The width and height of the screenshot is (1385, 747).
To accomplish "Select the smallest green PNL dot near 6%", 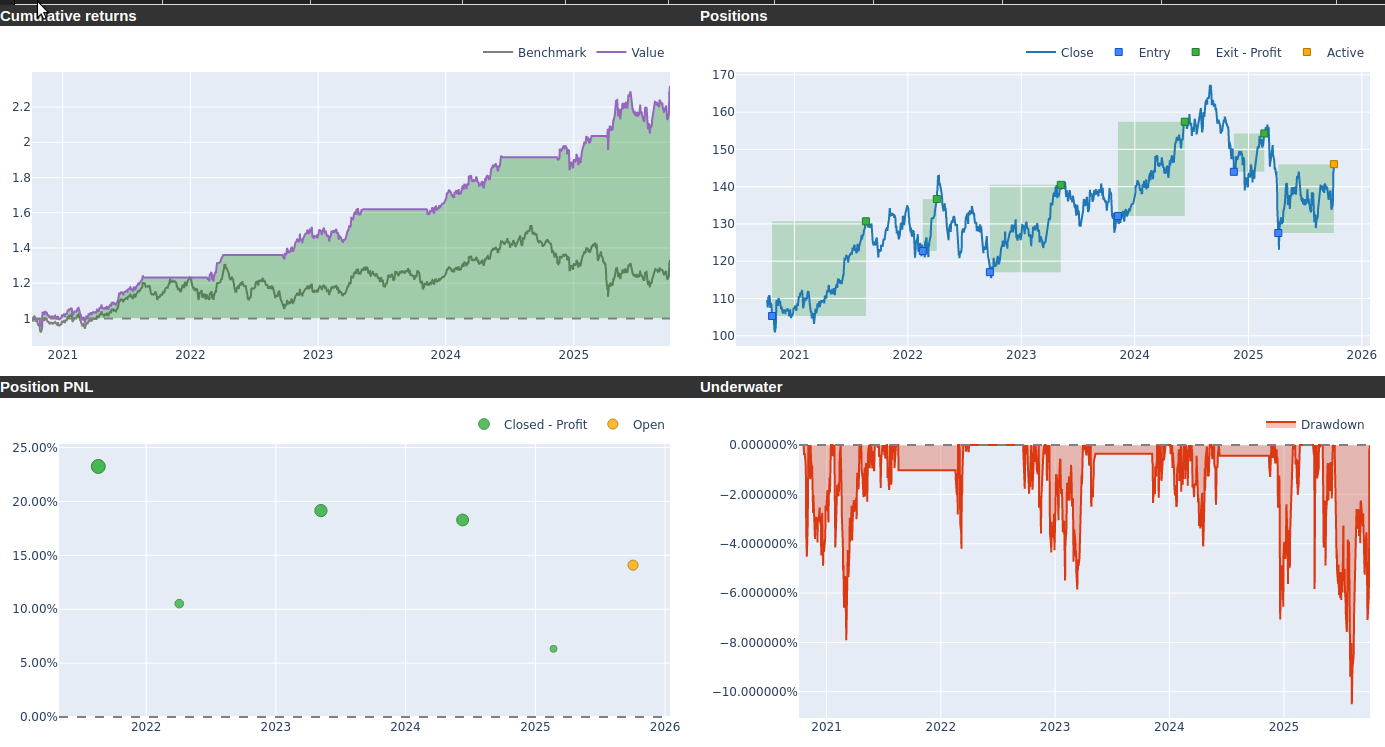I will [553, 649].
